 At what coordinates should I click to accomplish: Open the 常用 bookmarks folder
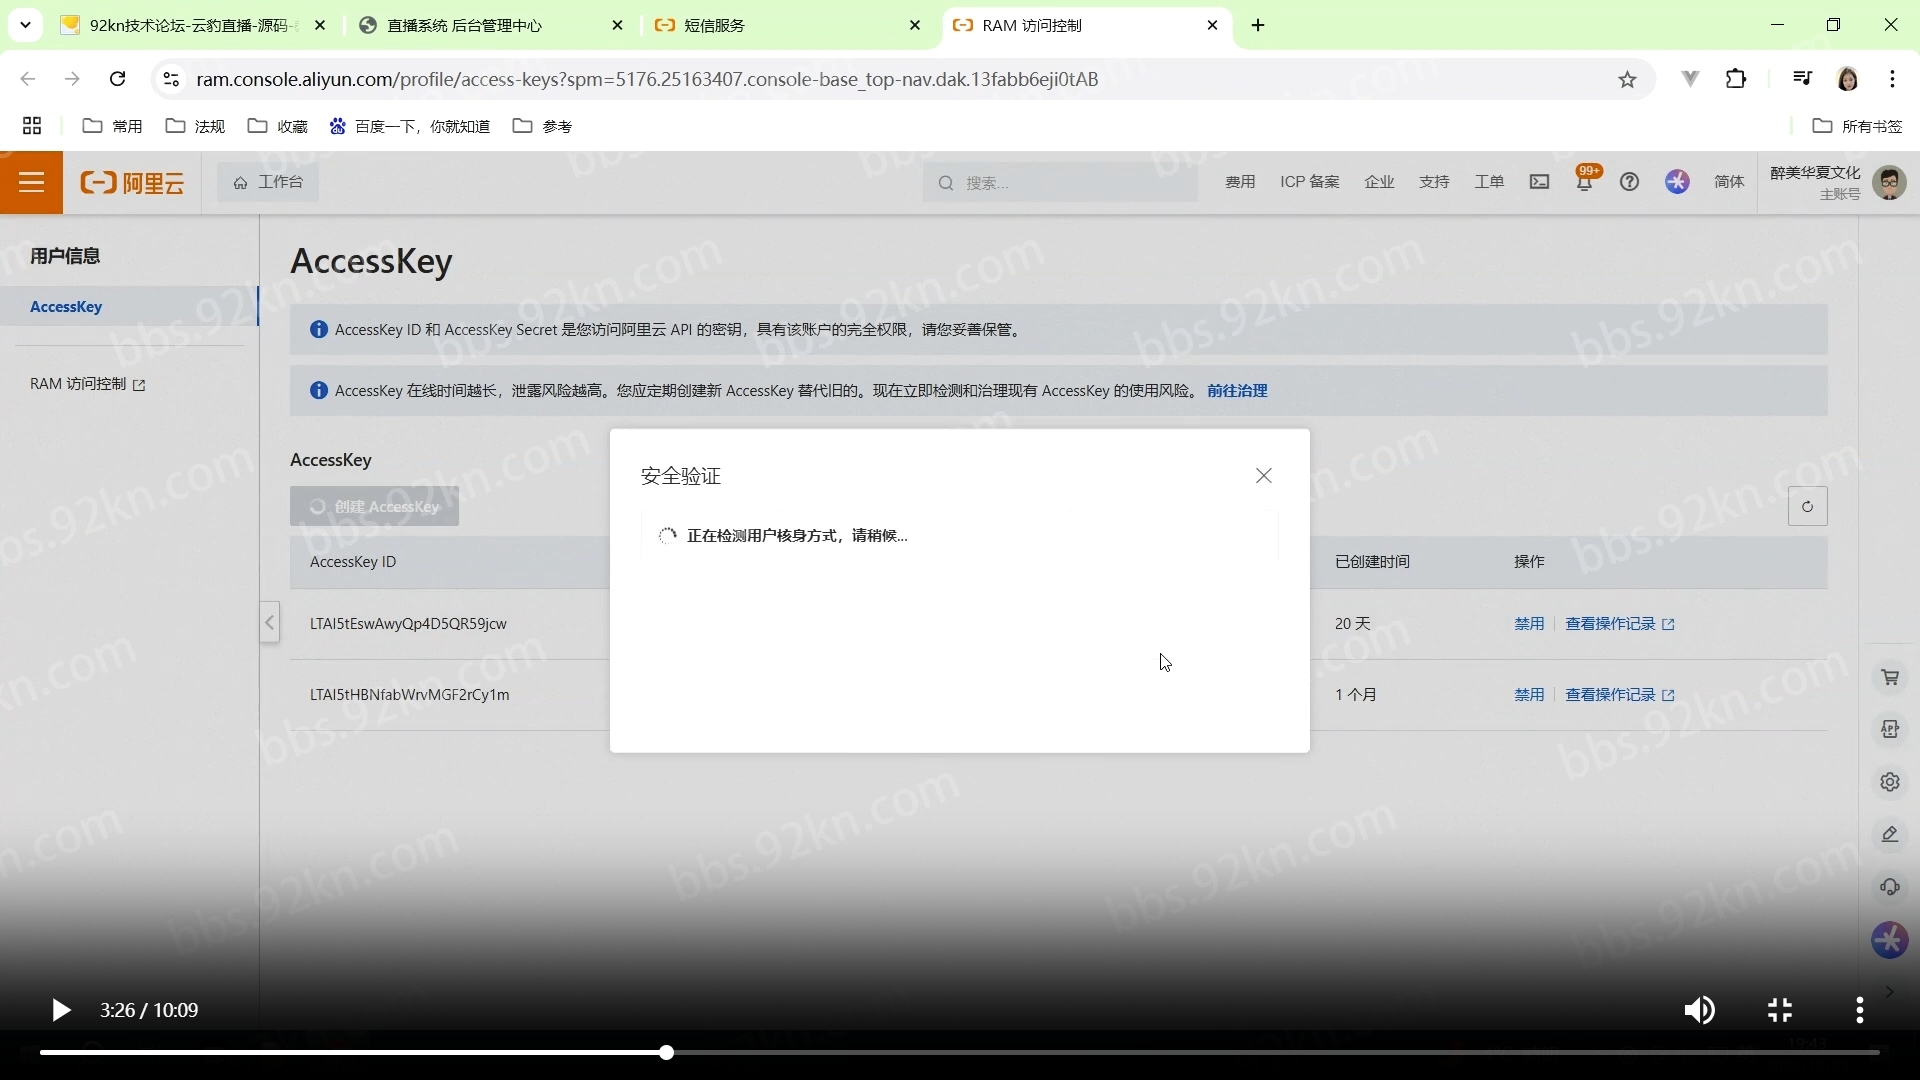click(x=113, y=126)
